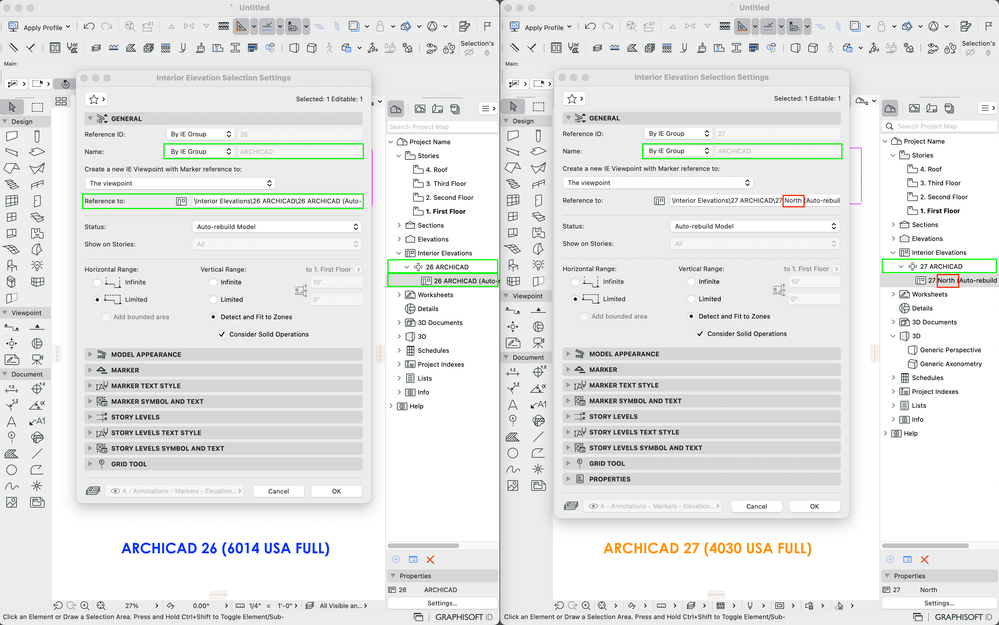The image size is (999, 625).
Task: Click the delete X icon under the left ARCHICAD 26 navigator
Action: (431, 559)
